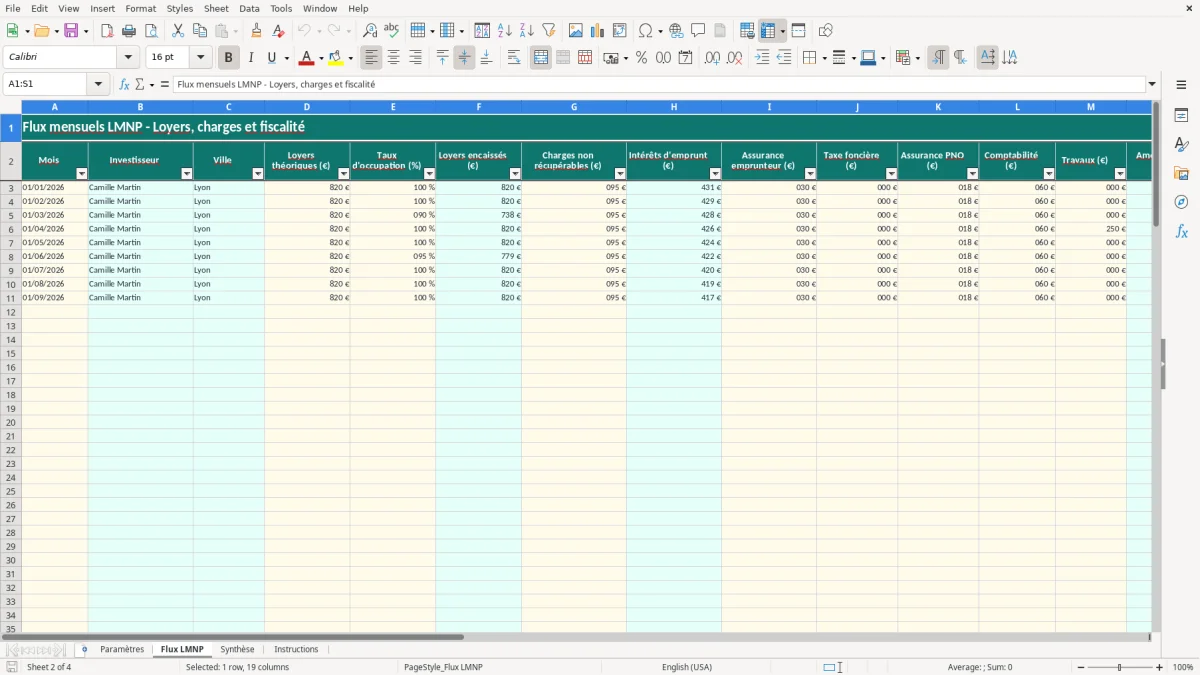Click Insert Hyperlink globe icon
Screen dimensions: 1200x675
pos(676,31)
